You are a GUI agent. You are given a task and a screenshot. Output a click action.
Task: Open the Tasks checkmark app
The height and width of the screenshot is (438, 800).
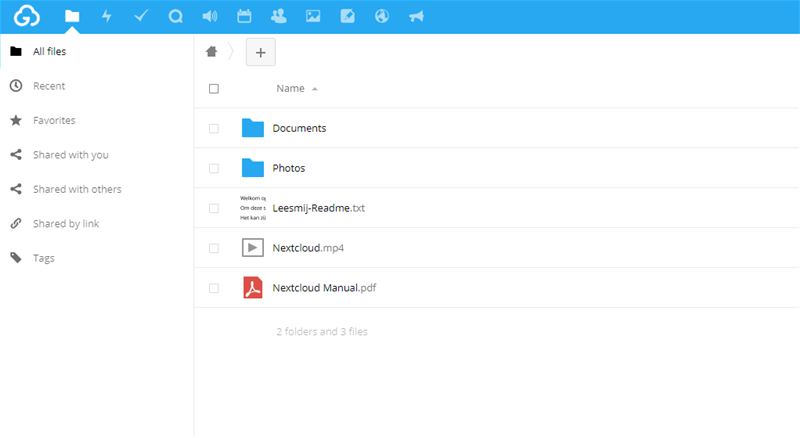pos(141,16)
